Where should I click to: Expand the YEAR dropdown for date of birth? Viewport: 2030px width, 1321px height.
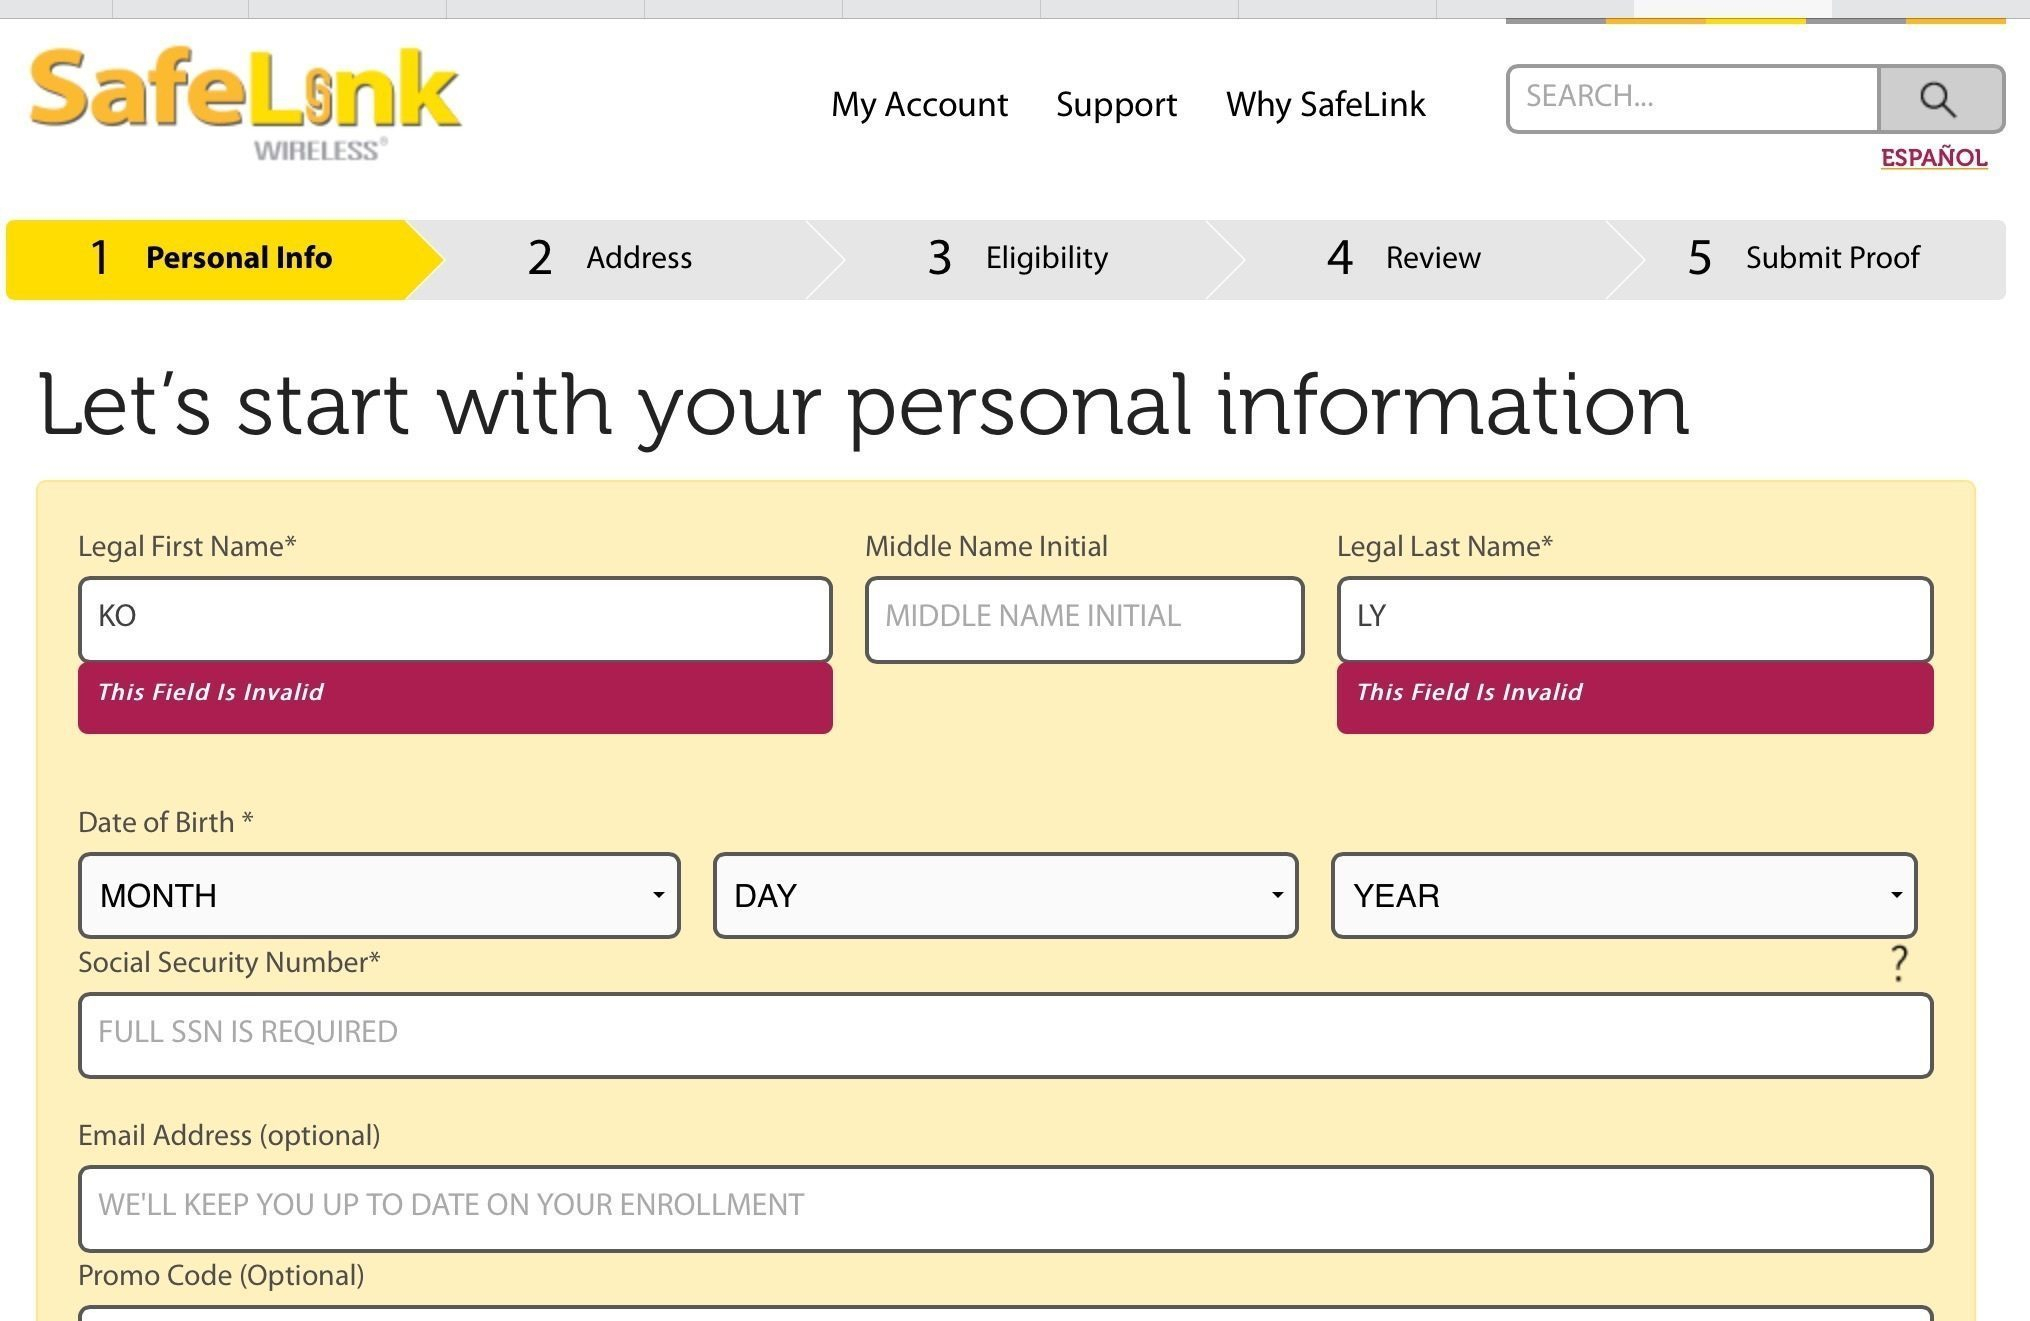point(1623,893)
